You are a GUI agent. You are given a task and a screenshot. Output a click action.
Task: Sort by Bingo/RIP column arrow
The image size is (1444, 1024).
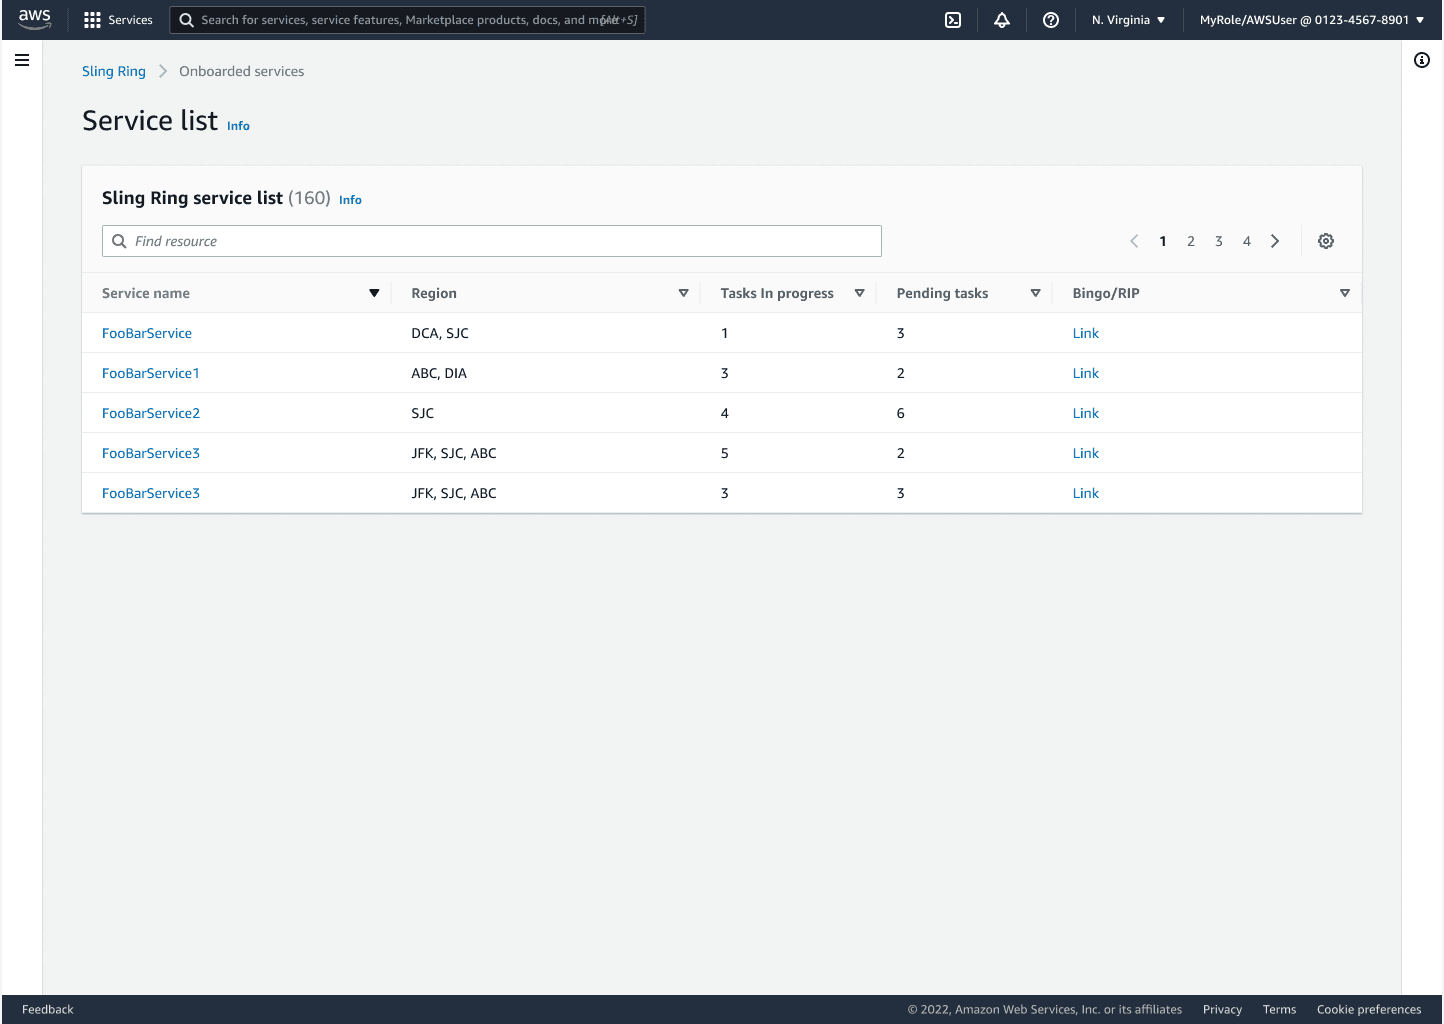1345,293
